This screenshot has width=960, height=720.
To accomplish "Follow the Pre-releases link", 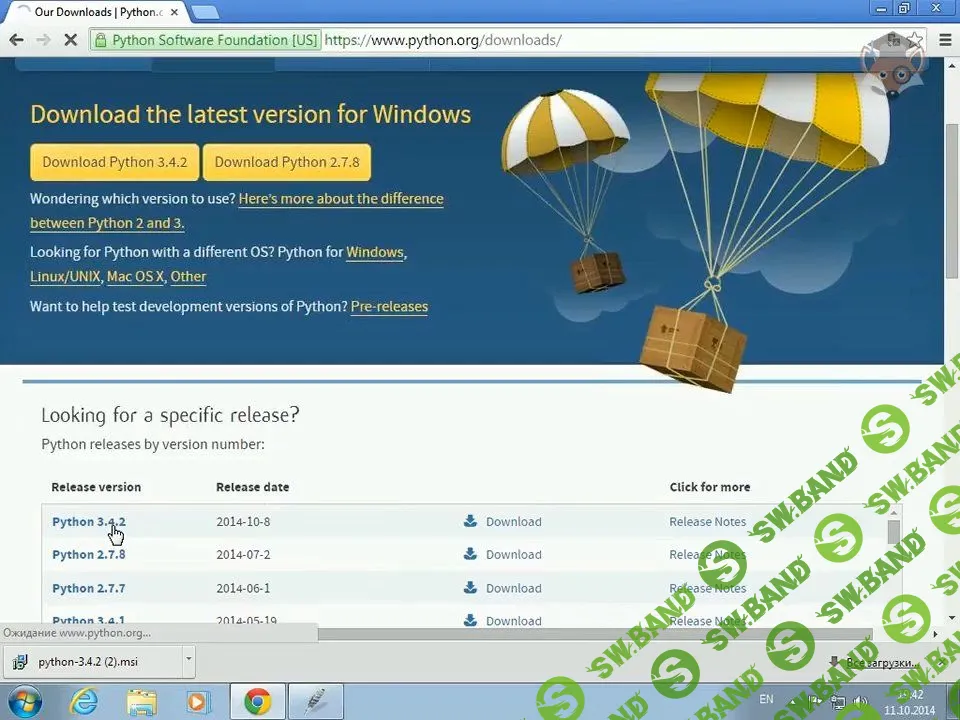I will click(x=389, y=306).
